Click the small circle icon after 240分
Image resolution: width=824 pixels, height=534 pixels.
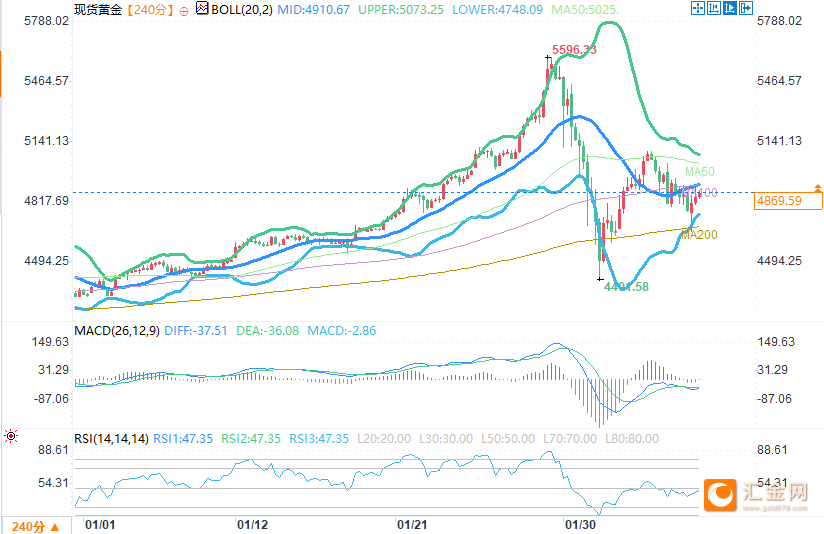tap(182, 9)
